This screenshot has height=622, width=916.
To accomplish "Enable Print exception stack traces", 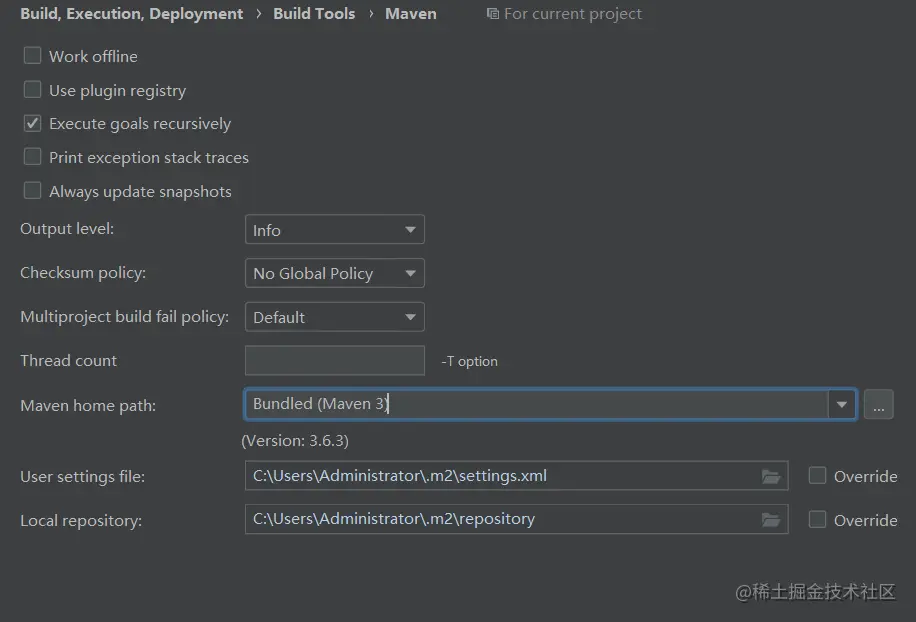I will click(x=33, y=157).
